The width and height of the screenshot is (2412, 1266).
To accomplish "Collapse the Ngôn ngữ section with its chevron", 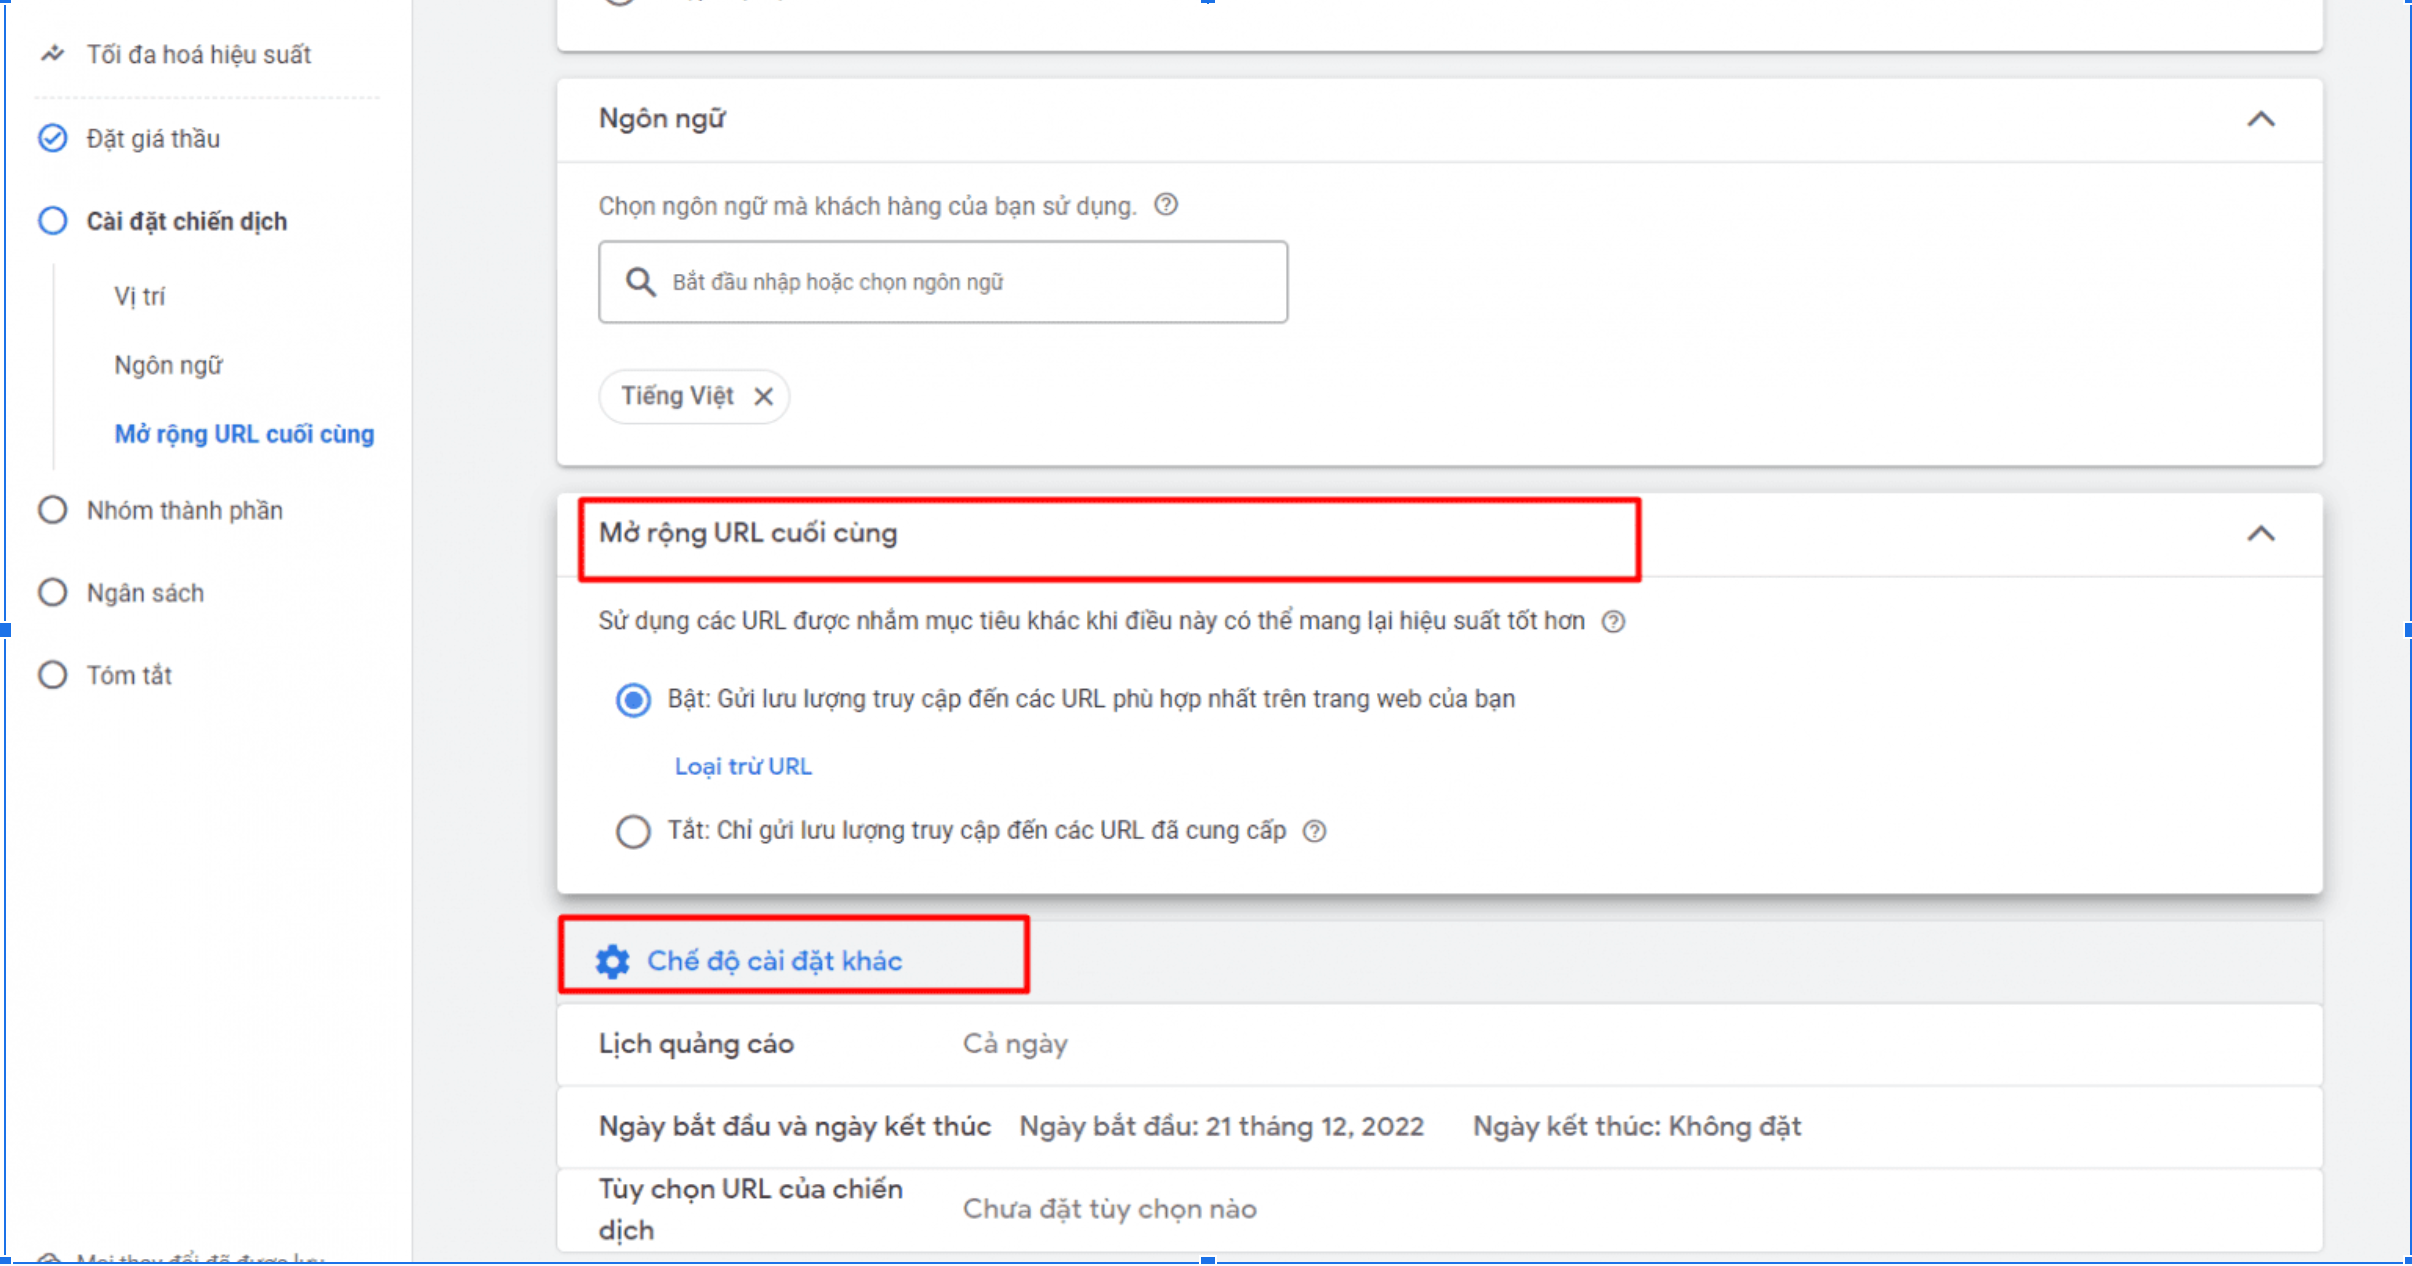I will tap(2261, 119).
